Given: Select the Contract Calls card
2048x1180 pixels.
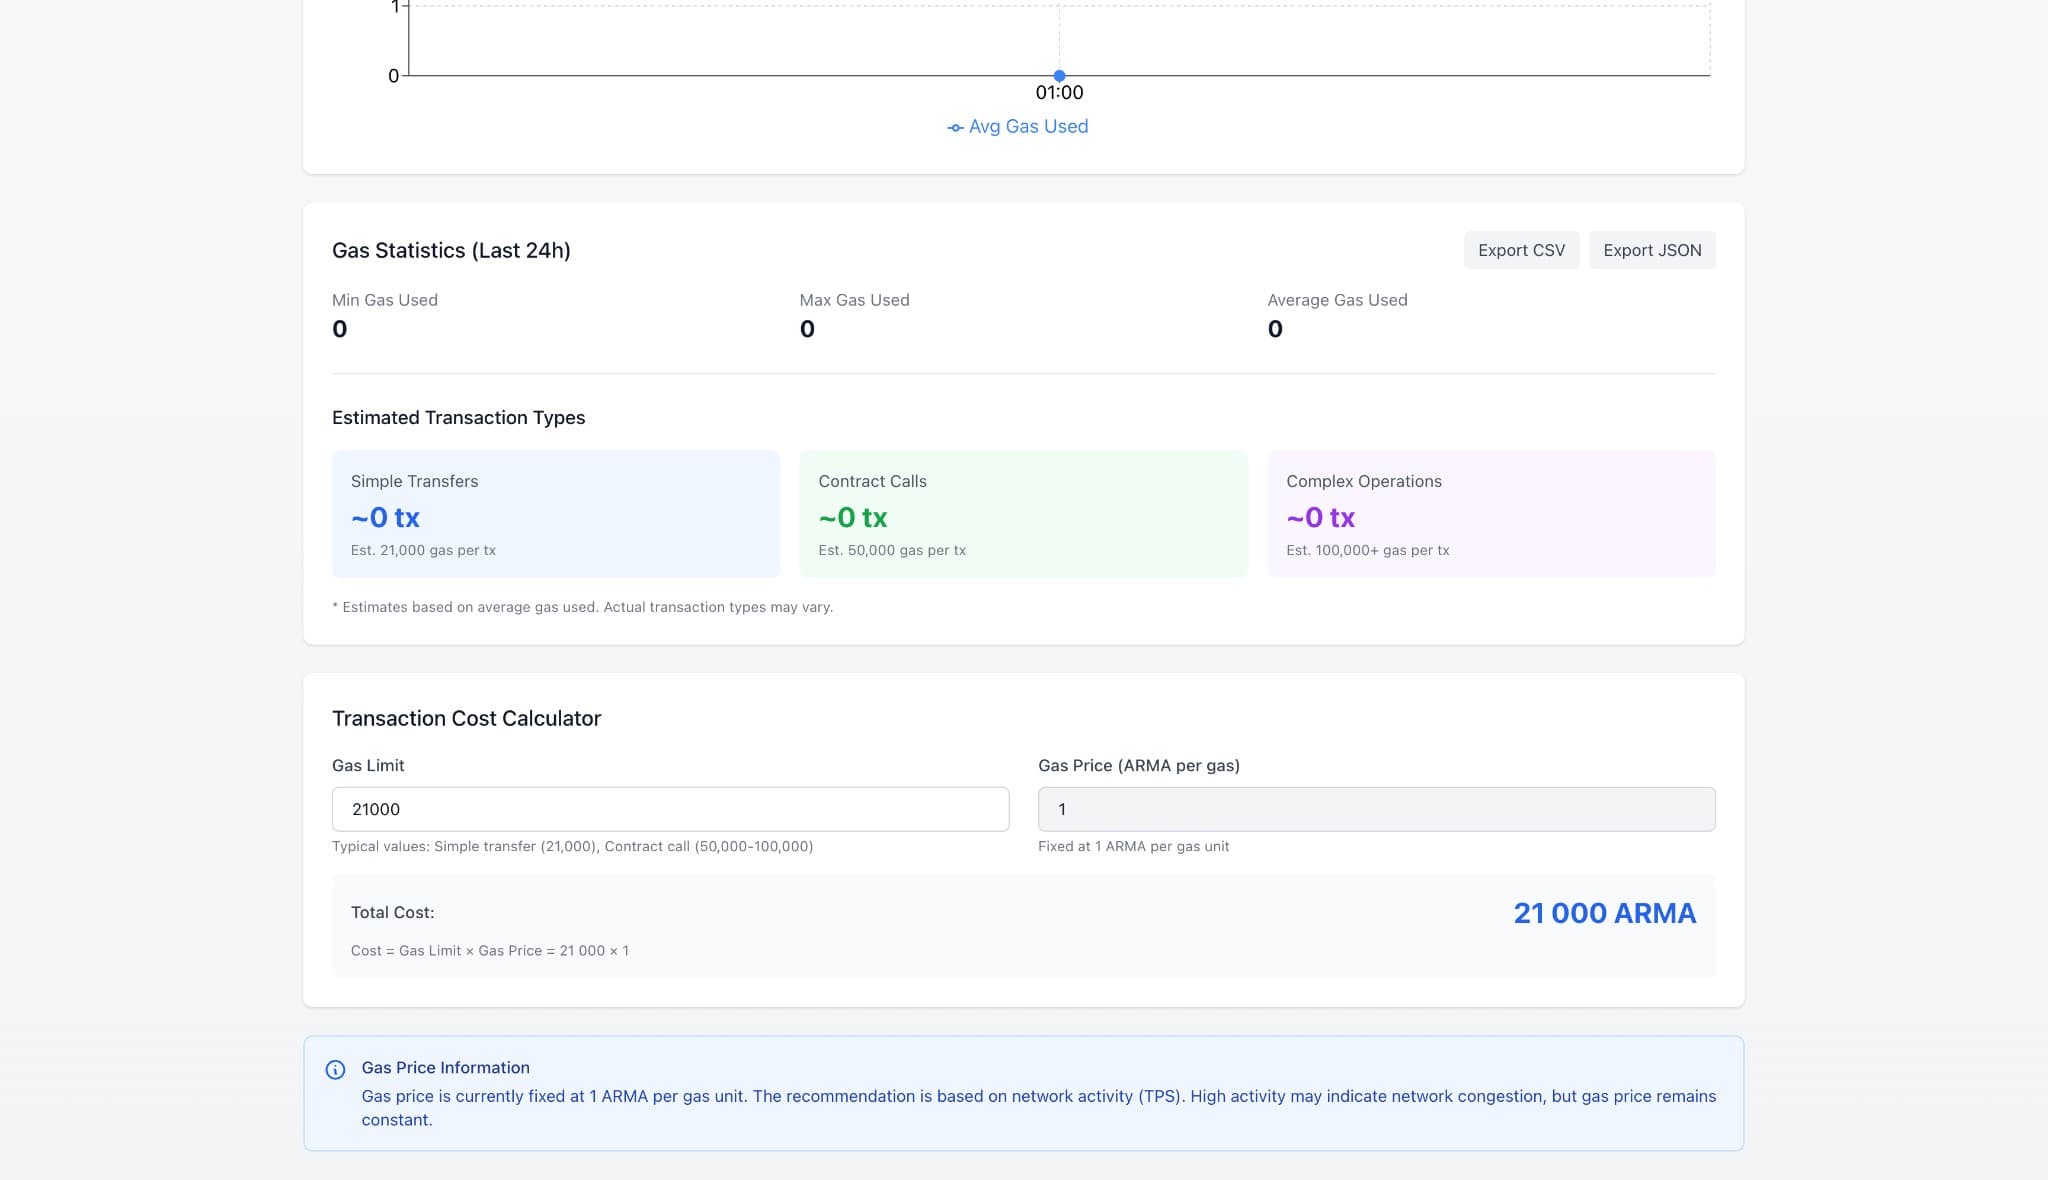Looking at the screenshot, I should 1023,514.
